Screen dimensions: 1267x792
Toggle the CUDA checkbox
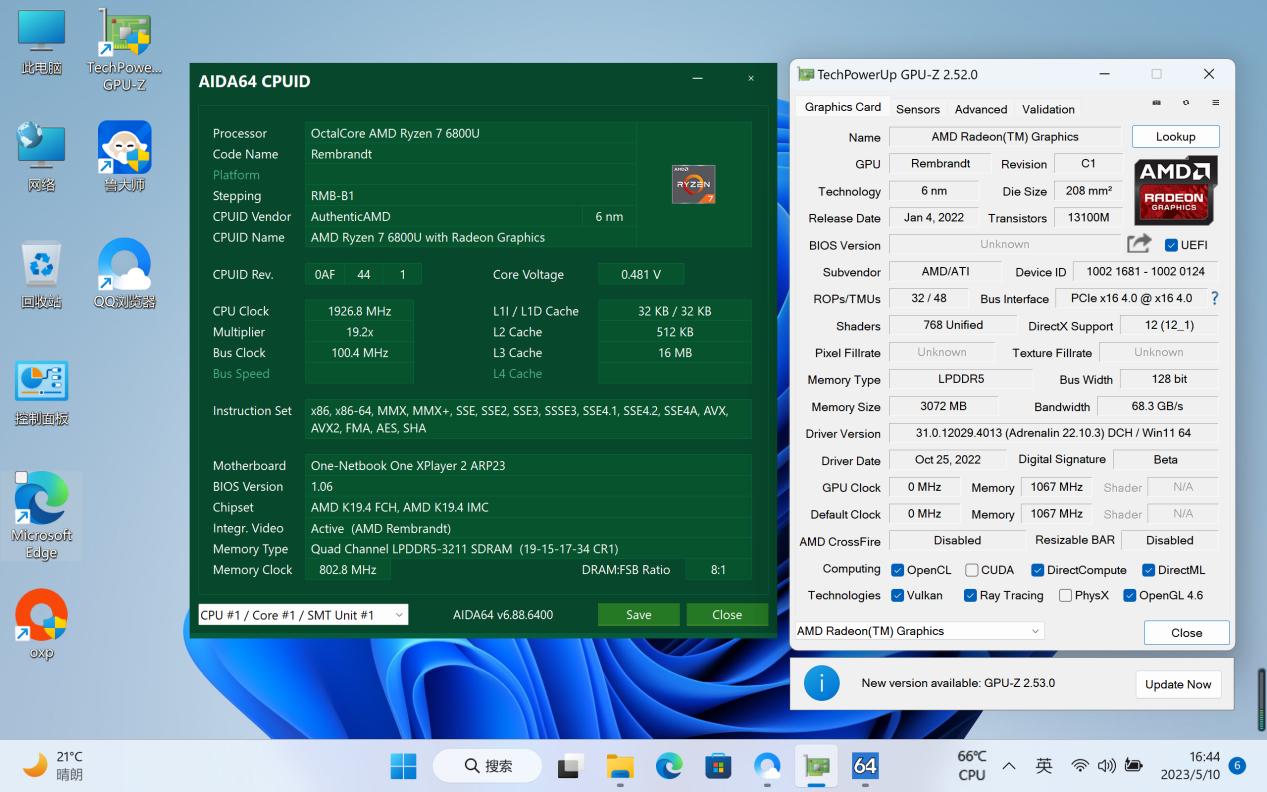pos(971,570)
